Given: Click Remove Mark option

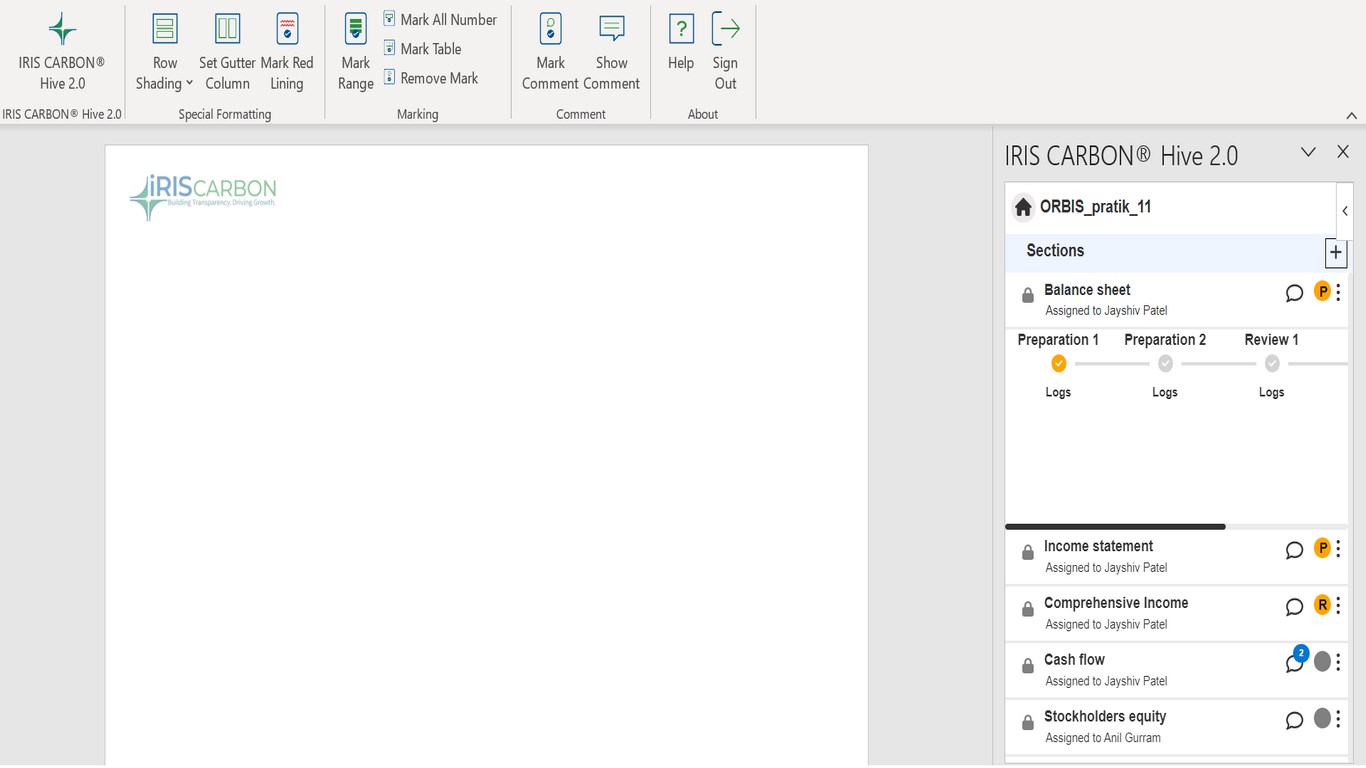Looking at the screenshot, I should tap(431, 78).
